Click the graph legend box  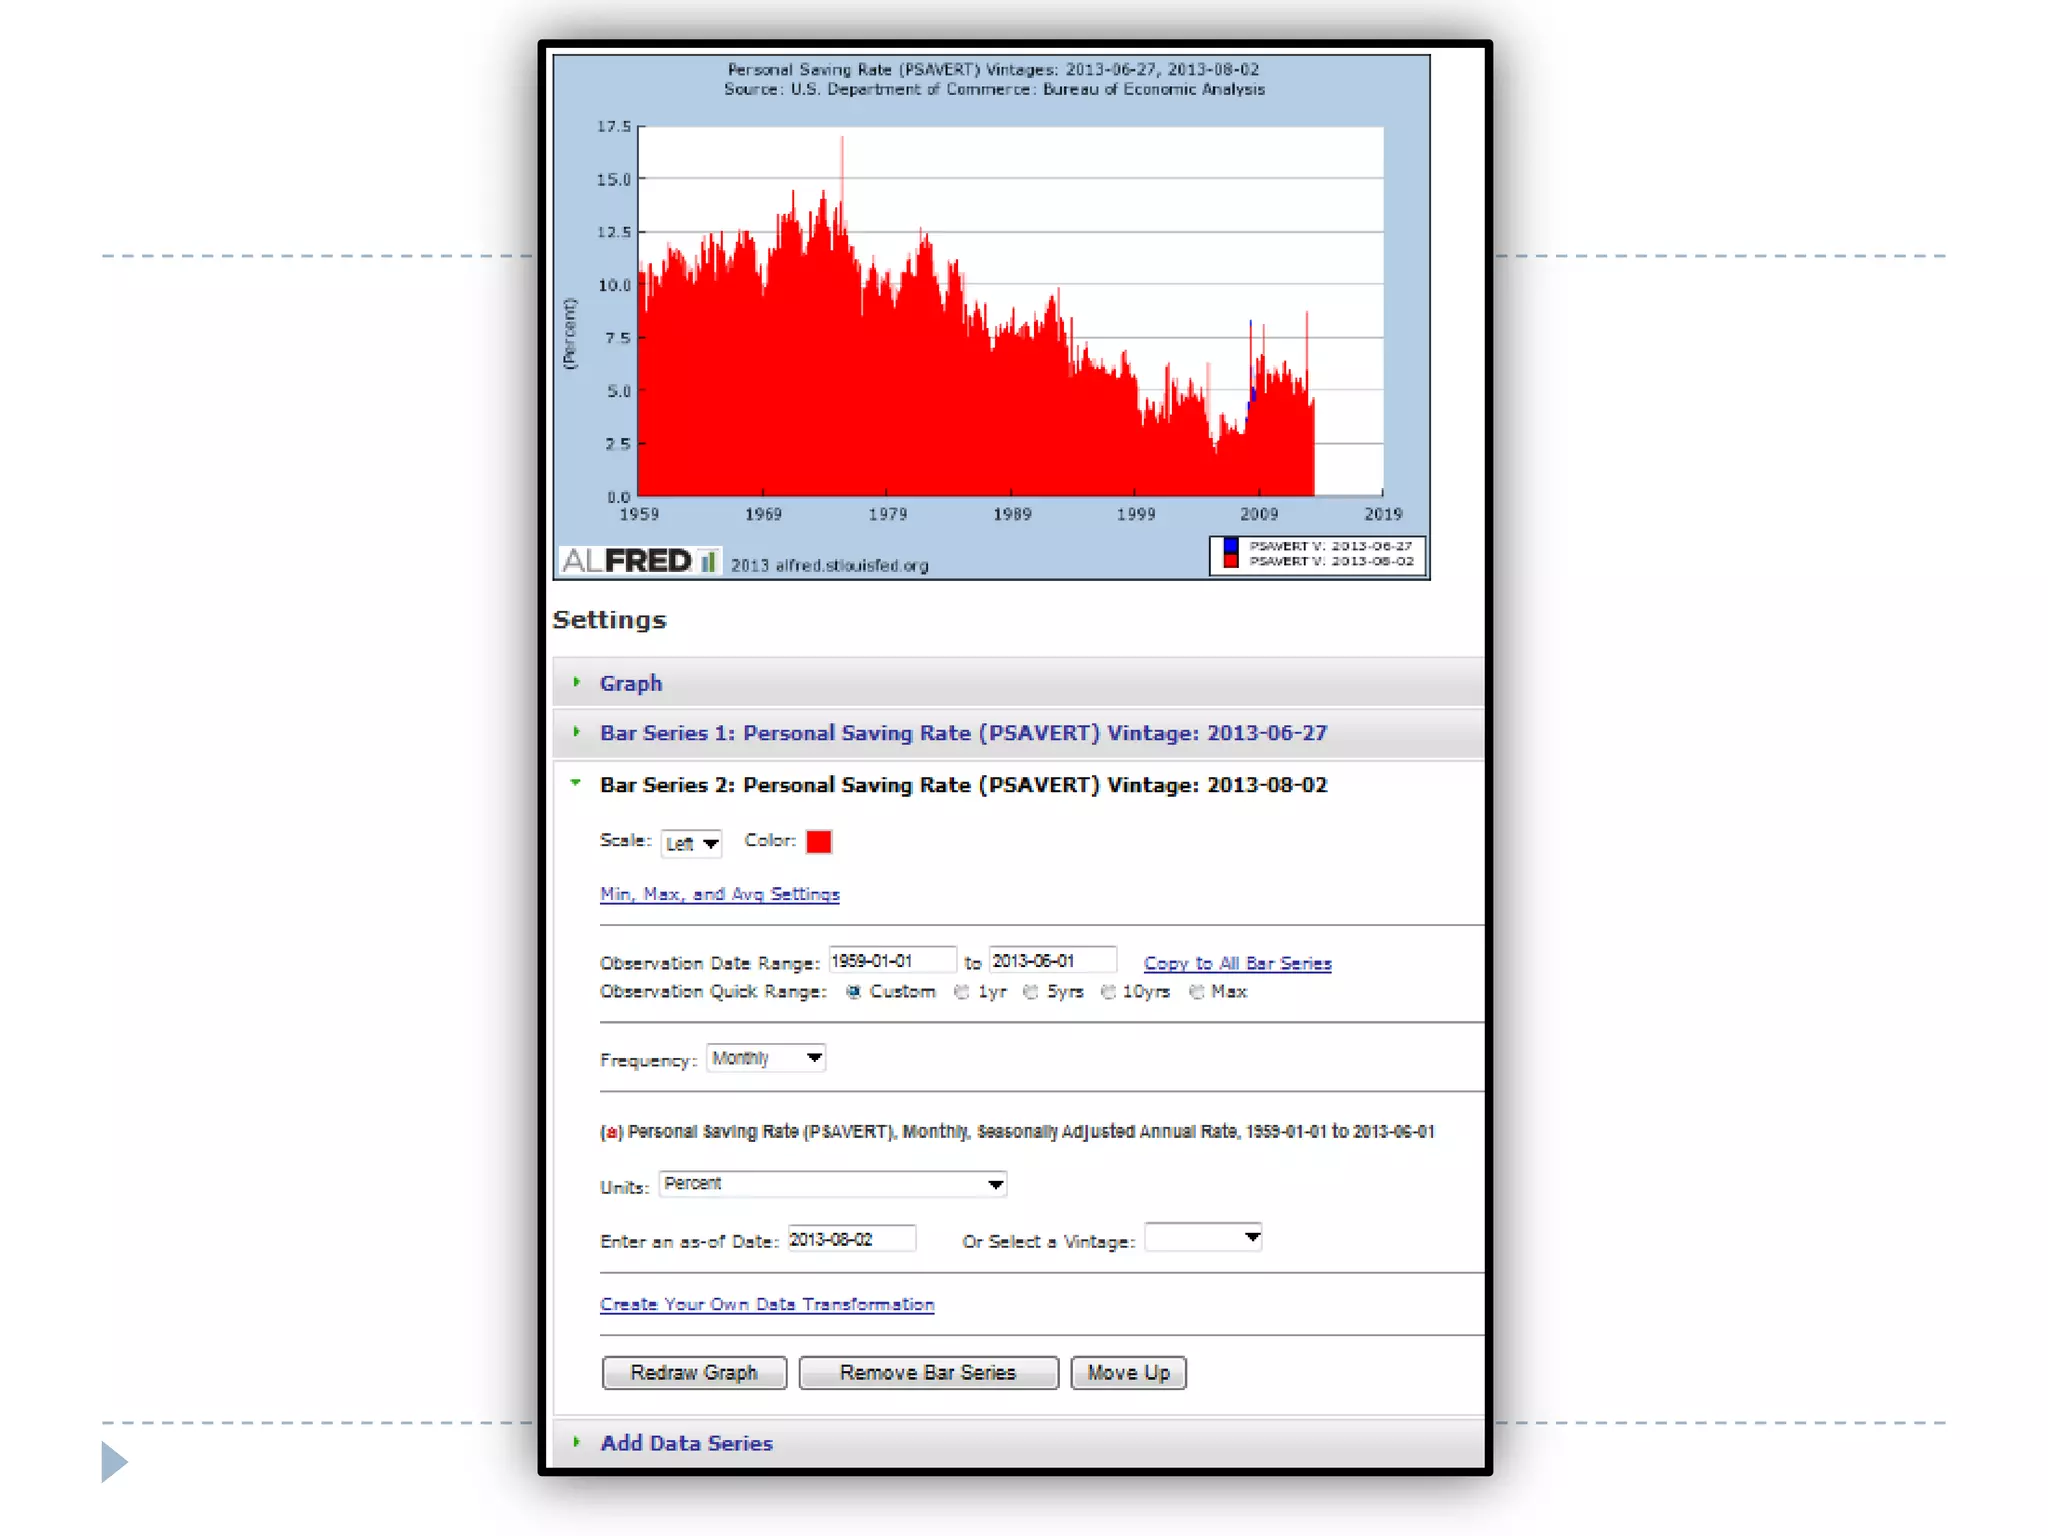(1317, 554)
